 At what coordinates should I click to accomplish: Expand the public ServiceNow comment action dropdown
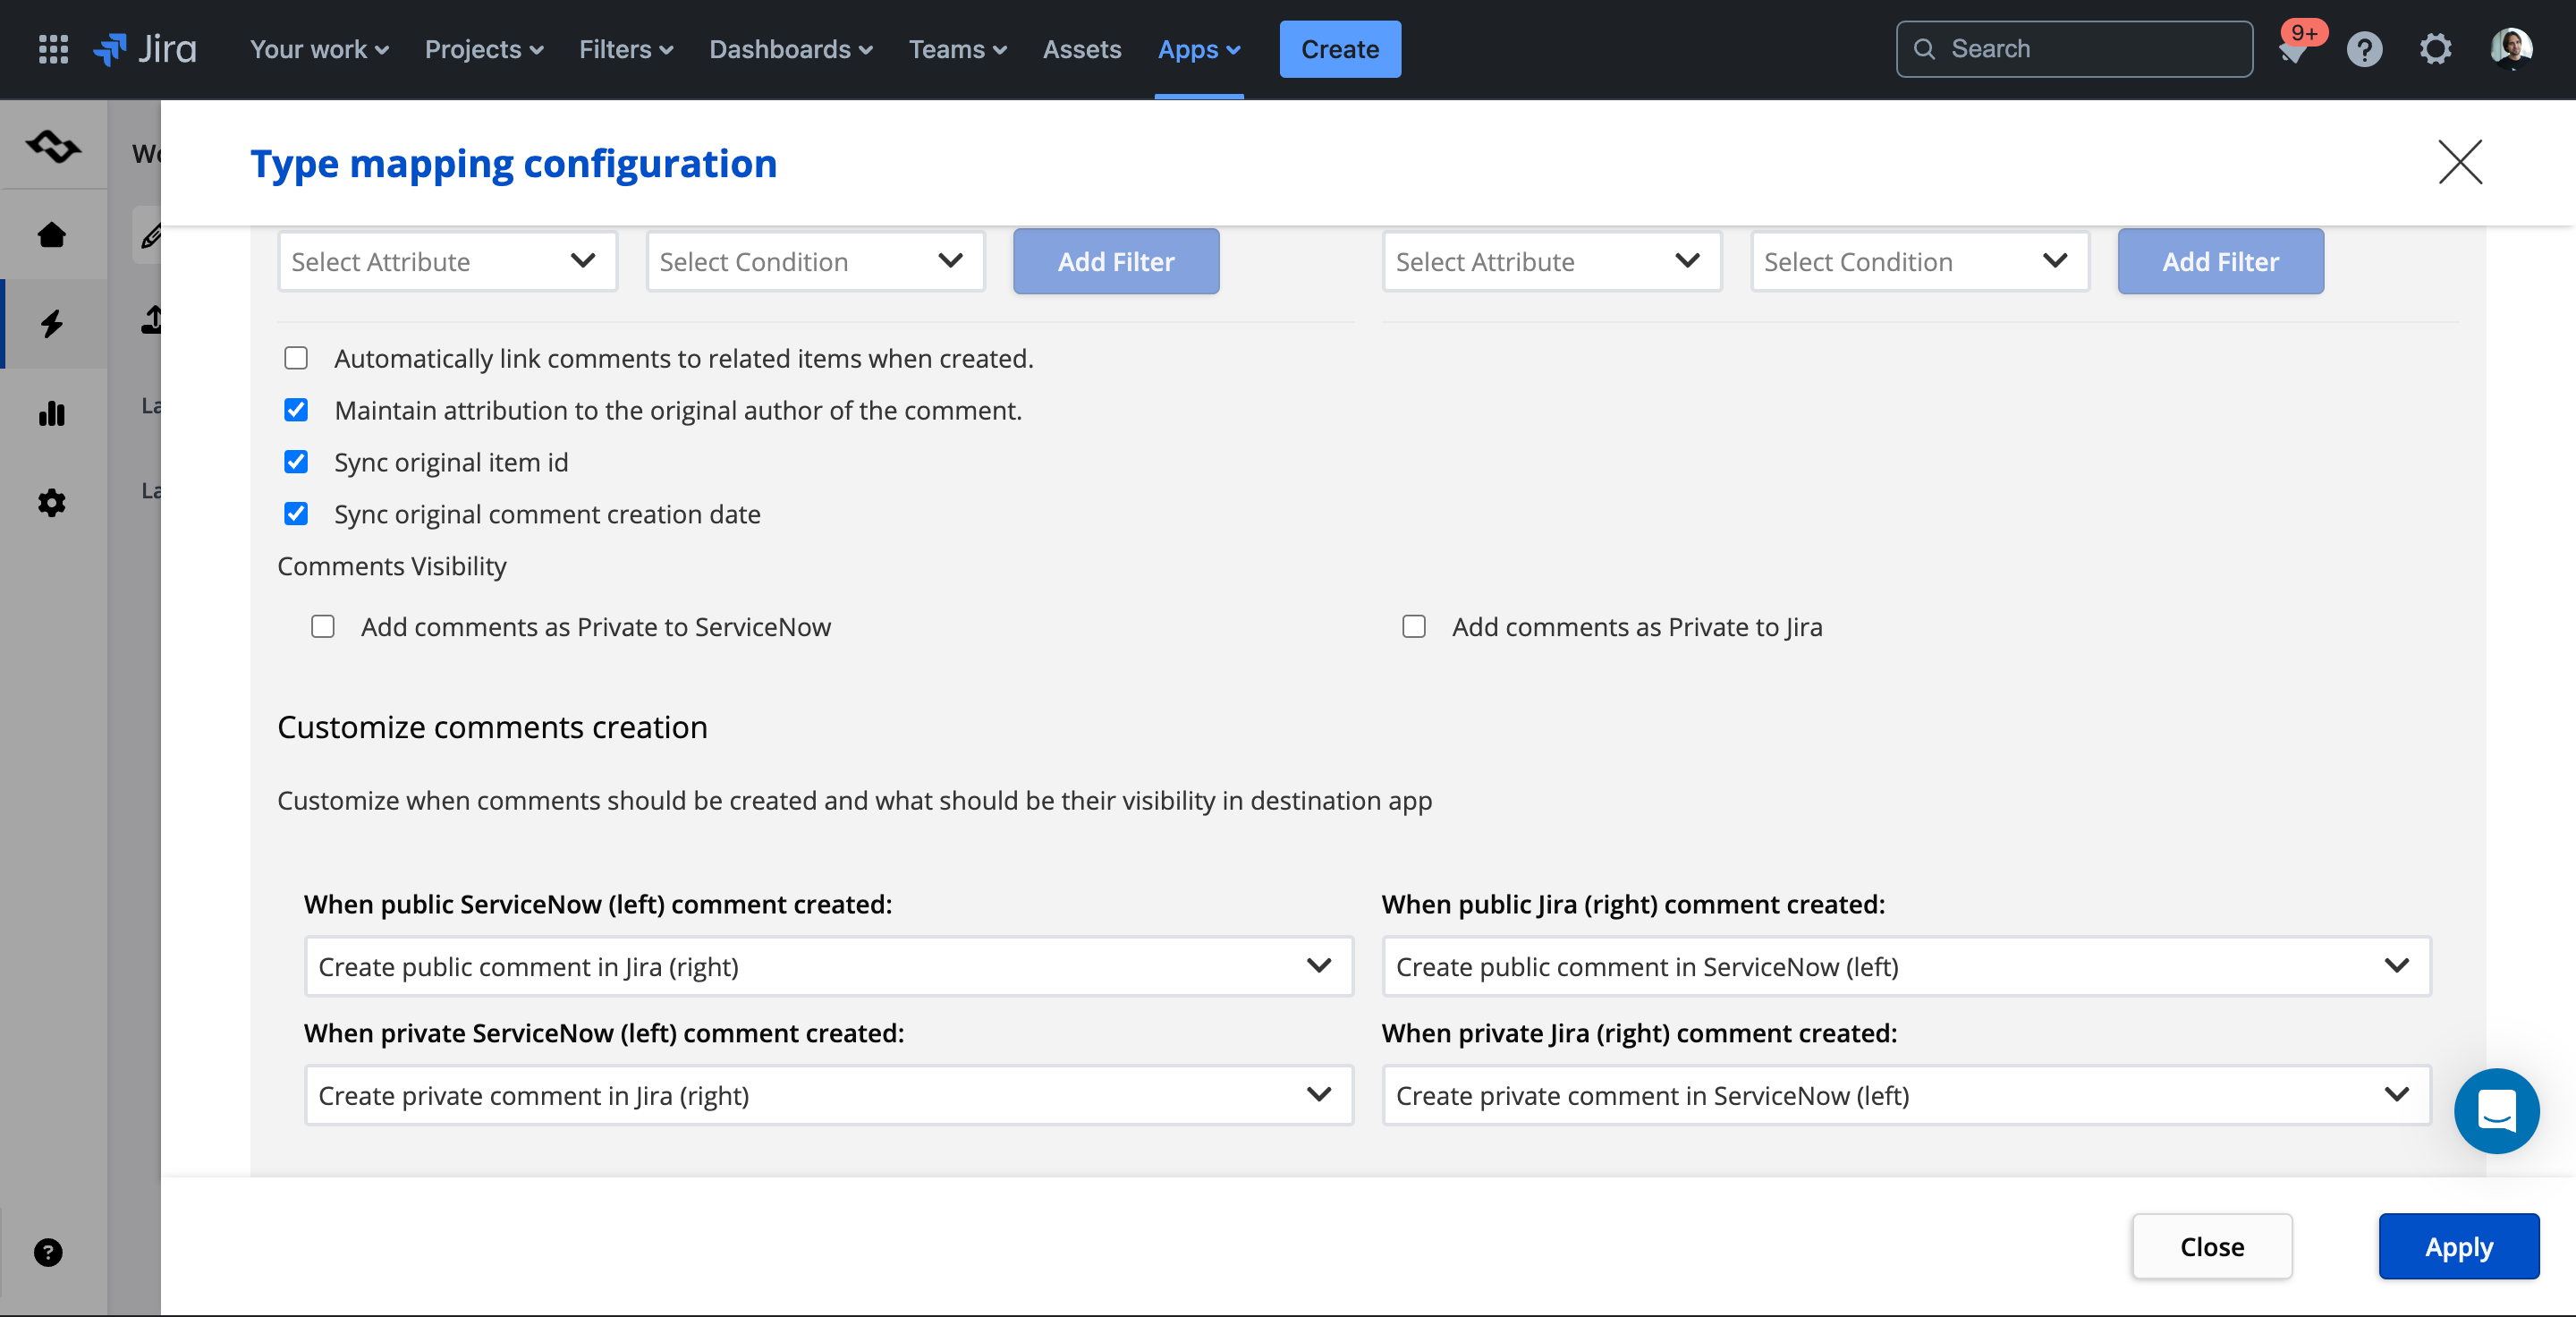point(828,967)
